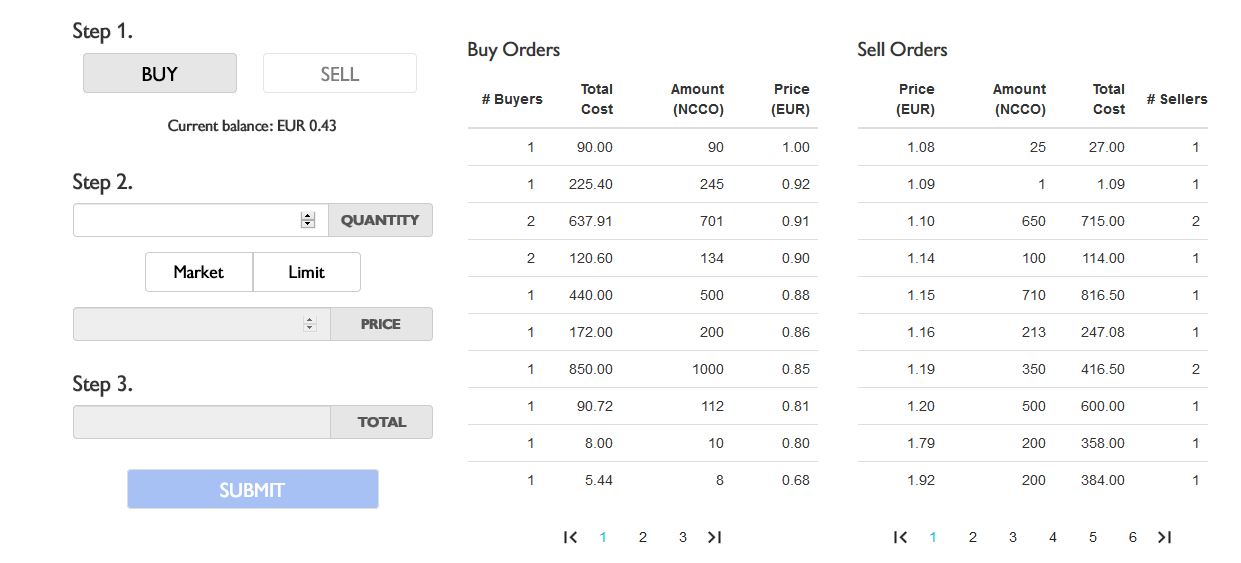Go to first page of Sell Orders
This screenshot has width=1241, height=563.
point(900,537)
